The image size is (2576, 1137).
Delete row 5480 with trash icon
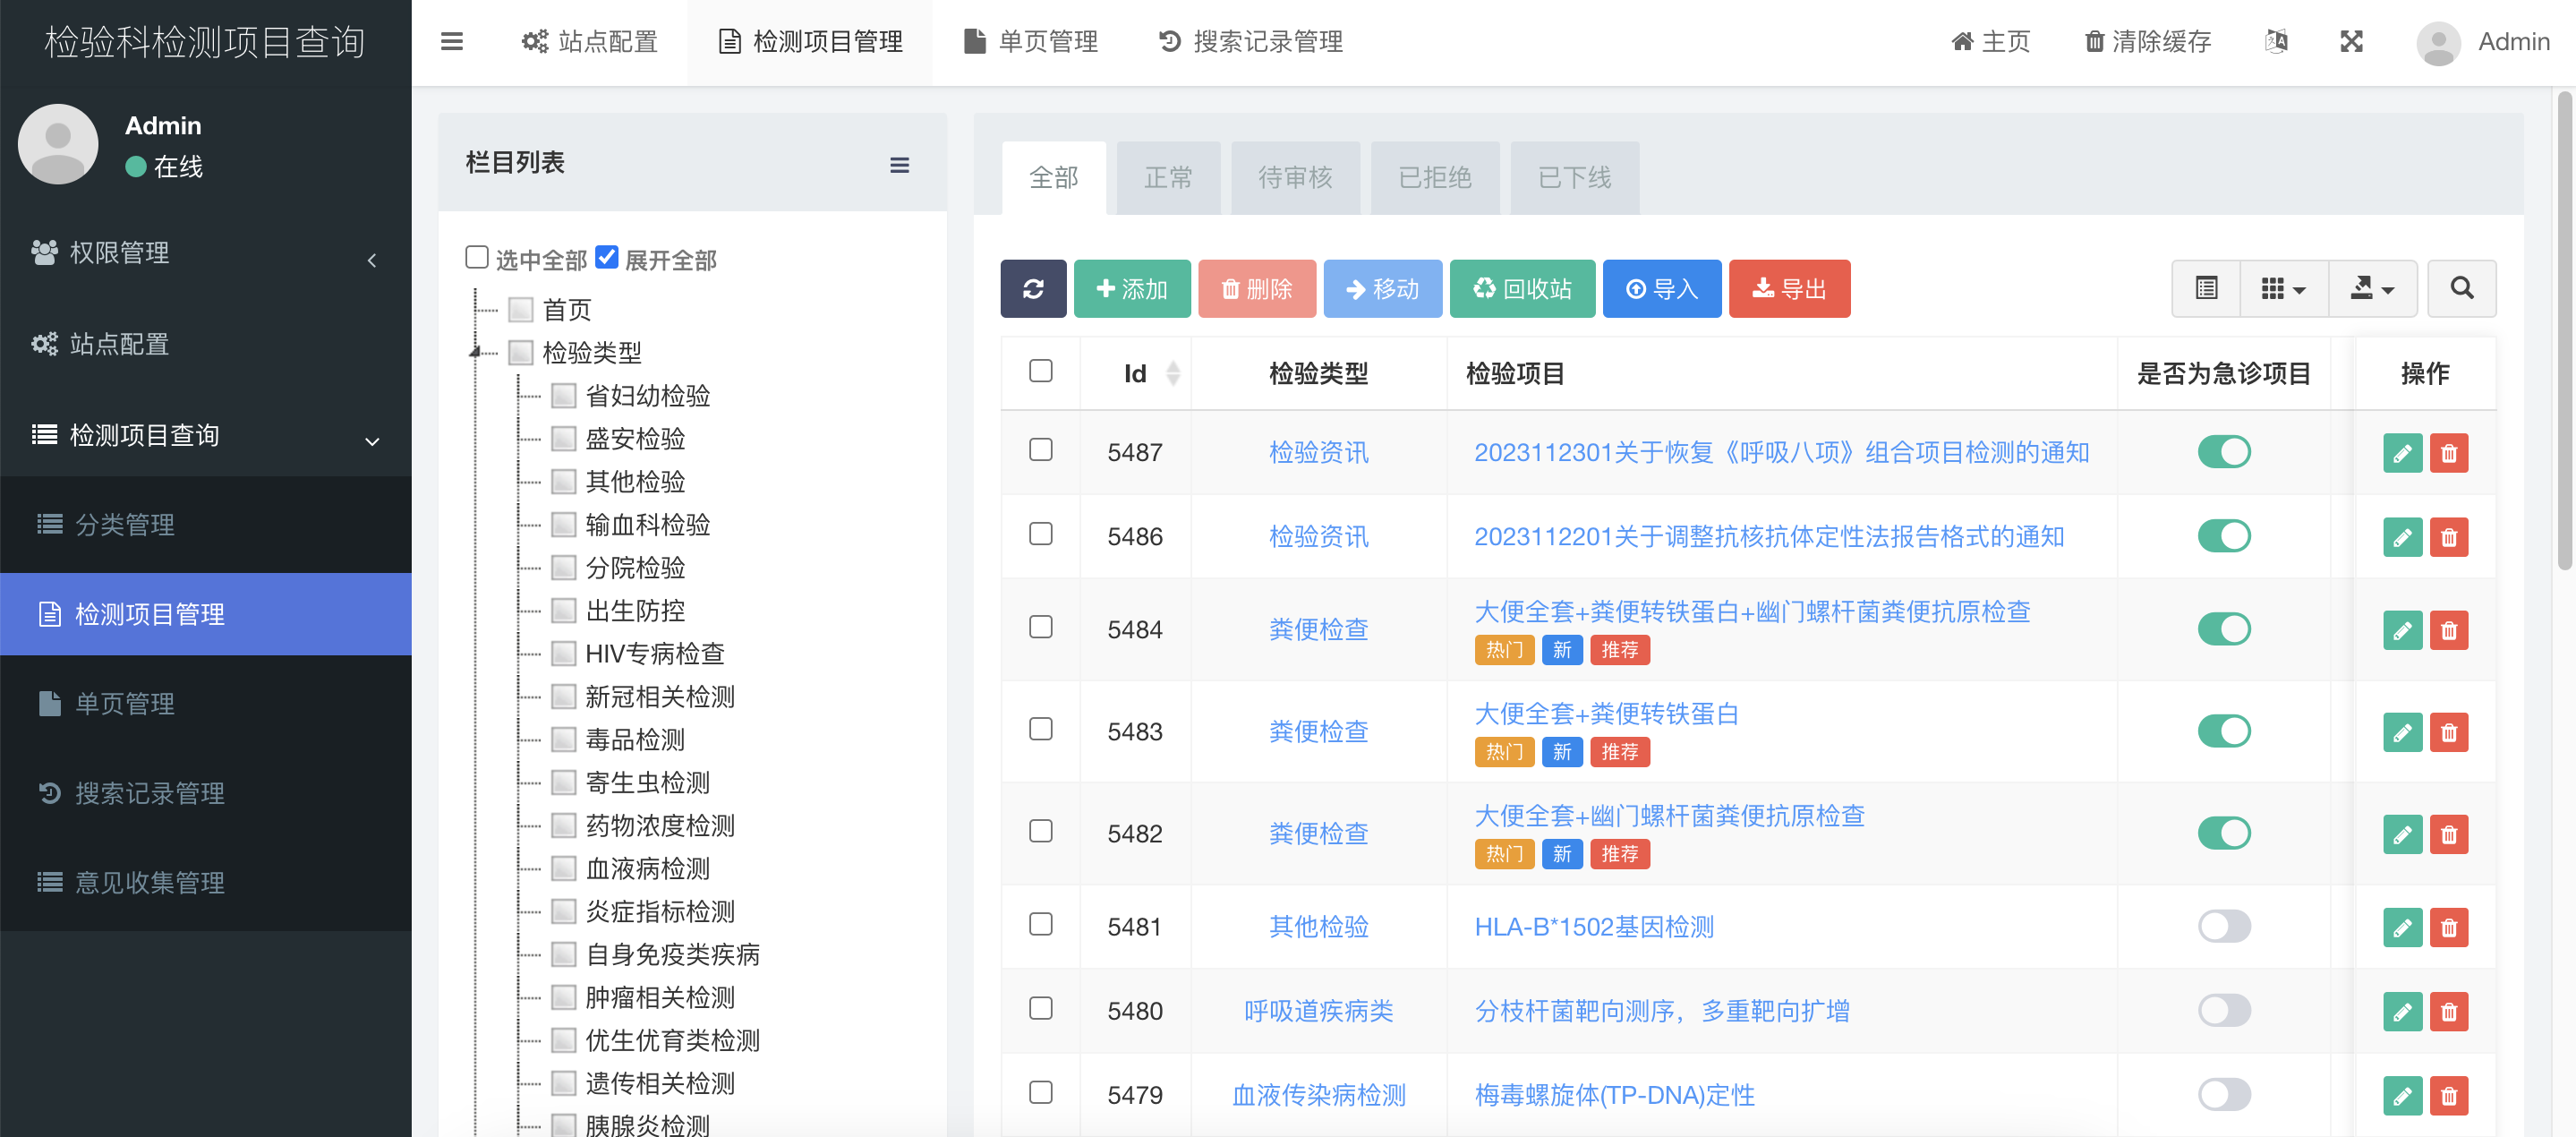click(x=2449, y=1011)
